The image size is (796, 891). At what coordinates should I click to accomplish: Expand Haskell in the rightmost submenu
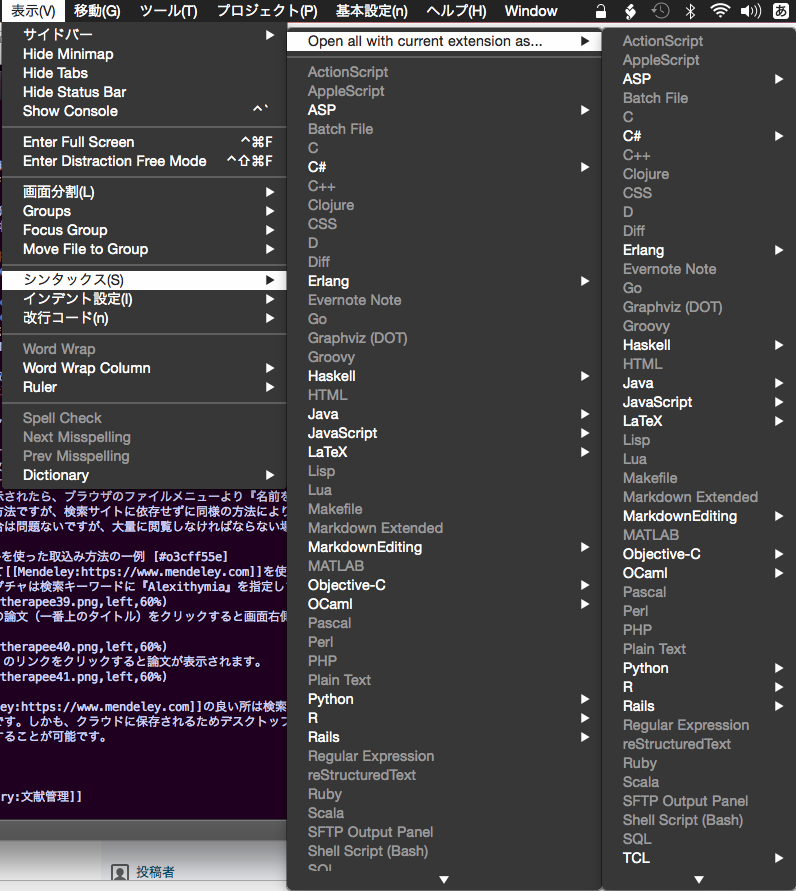pyautogui.click(x=699, y=345)
